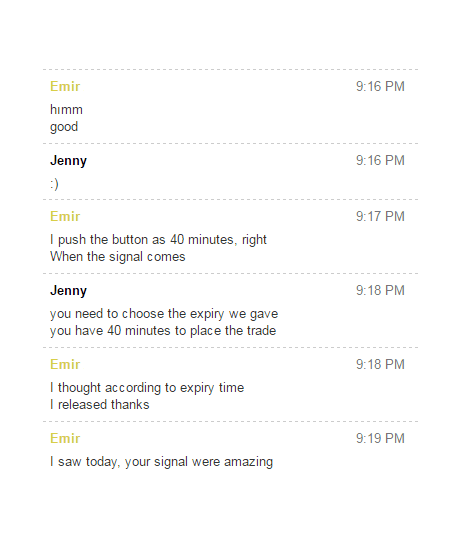Click the 9:18 PM timestamp beside Jenny
Screen dimensions: 455x558
pos(380,290)
